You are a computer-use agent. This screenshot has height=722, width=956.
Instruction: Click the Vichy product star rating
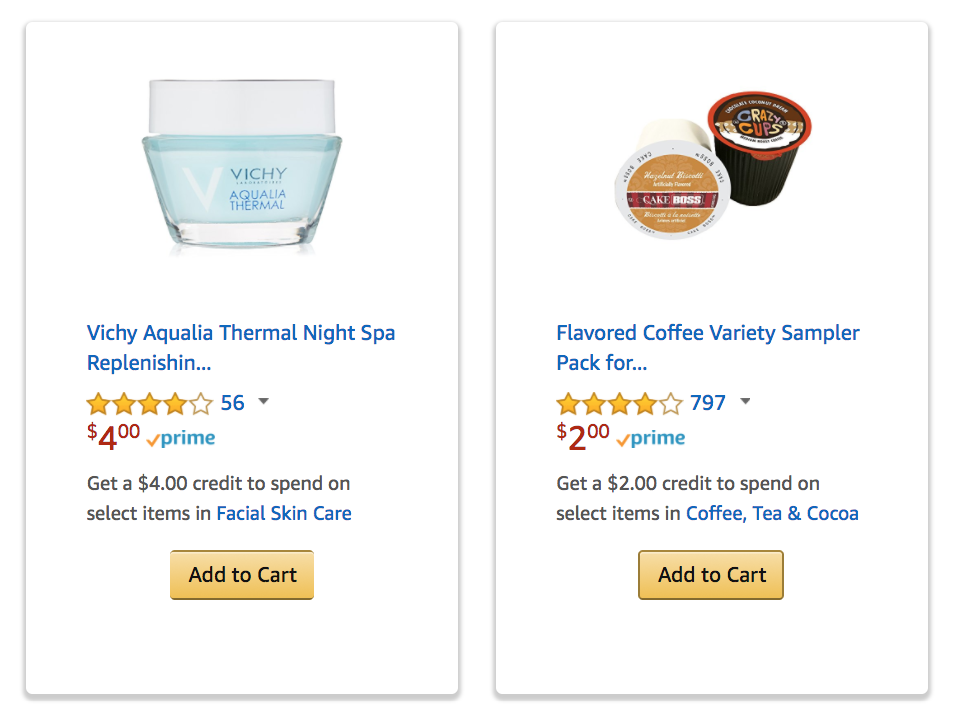tap(149, 404)
